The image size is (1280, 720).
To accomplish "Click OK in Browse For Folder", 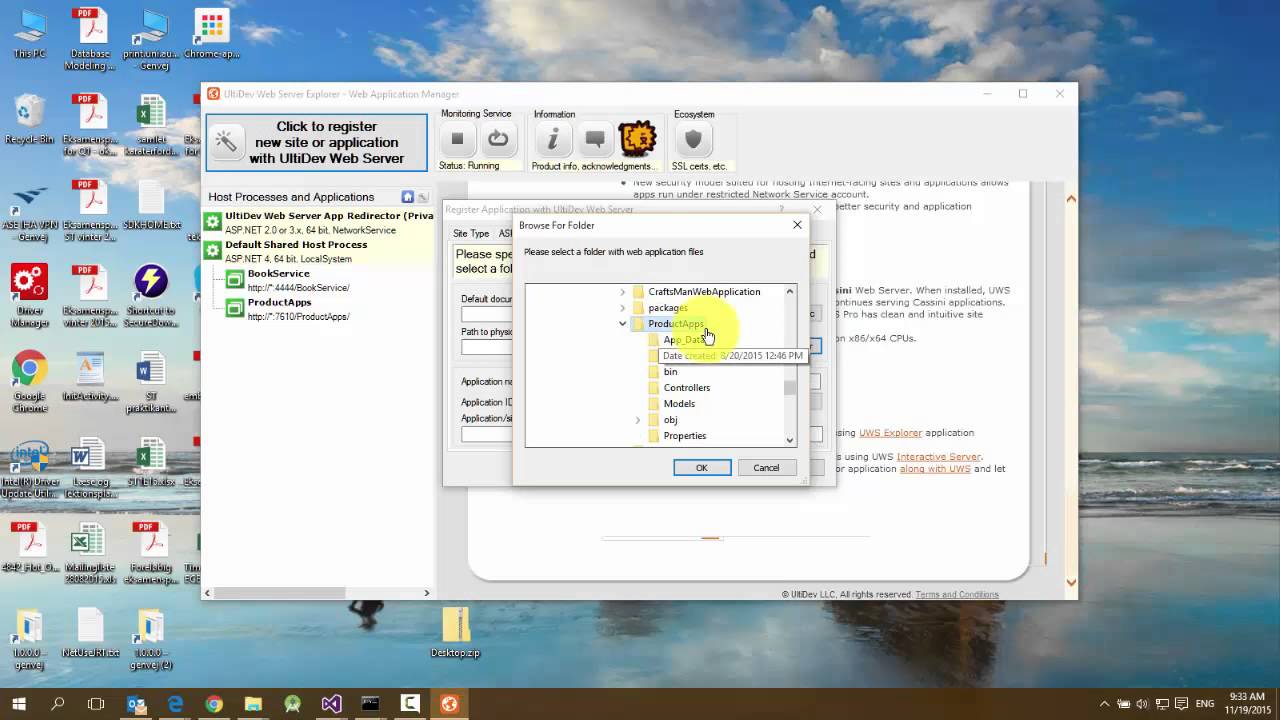I will click(x=702, y=468).
